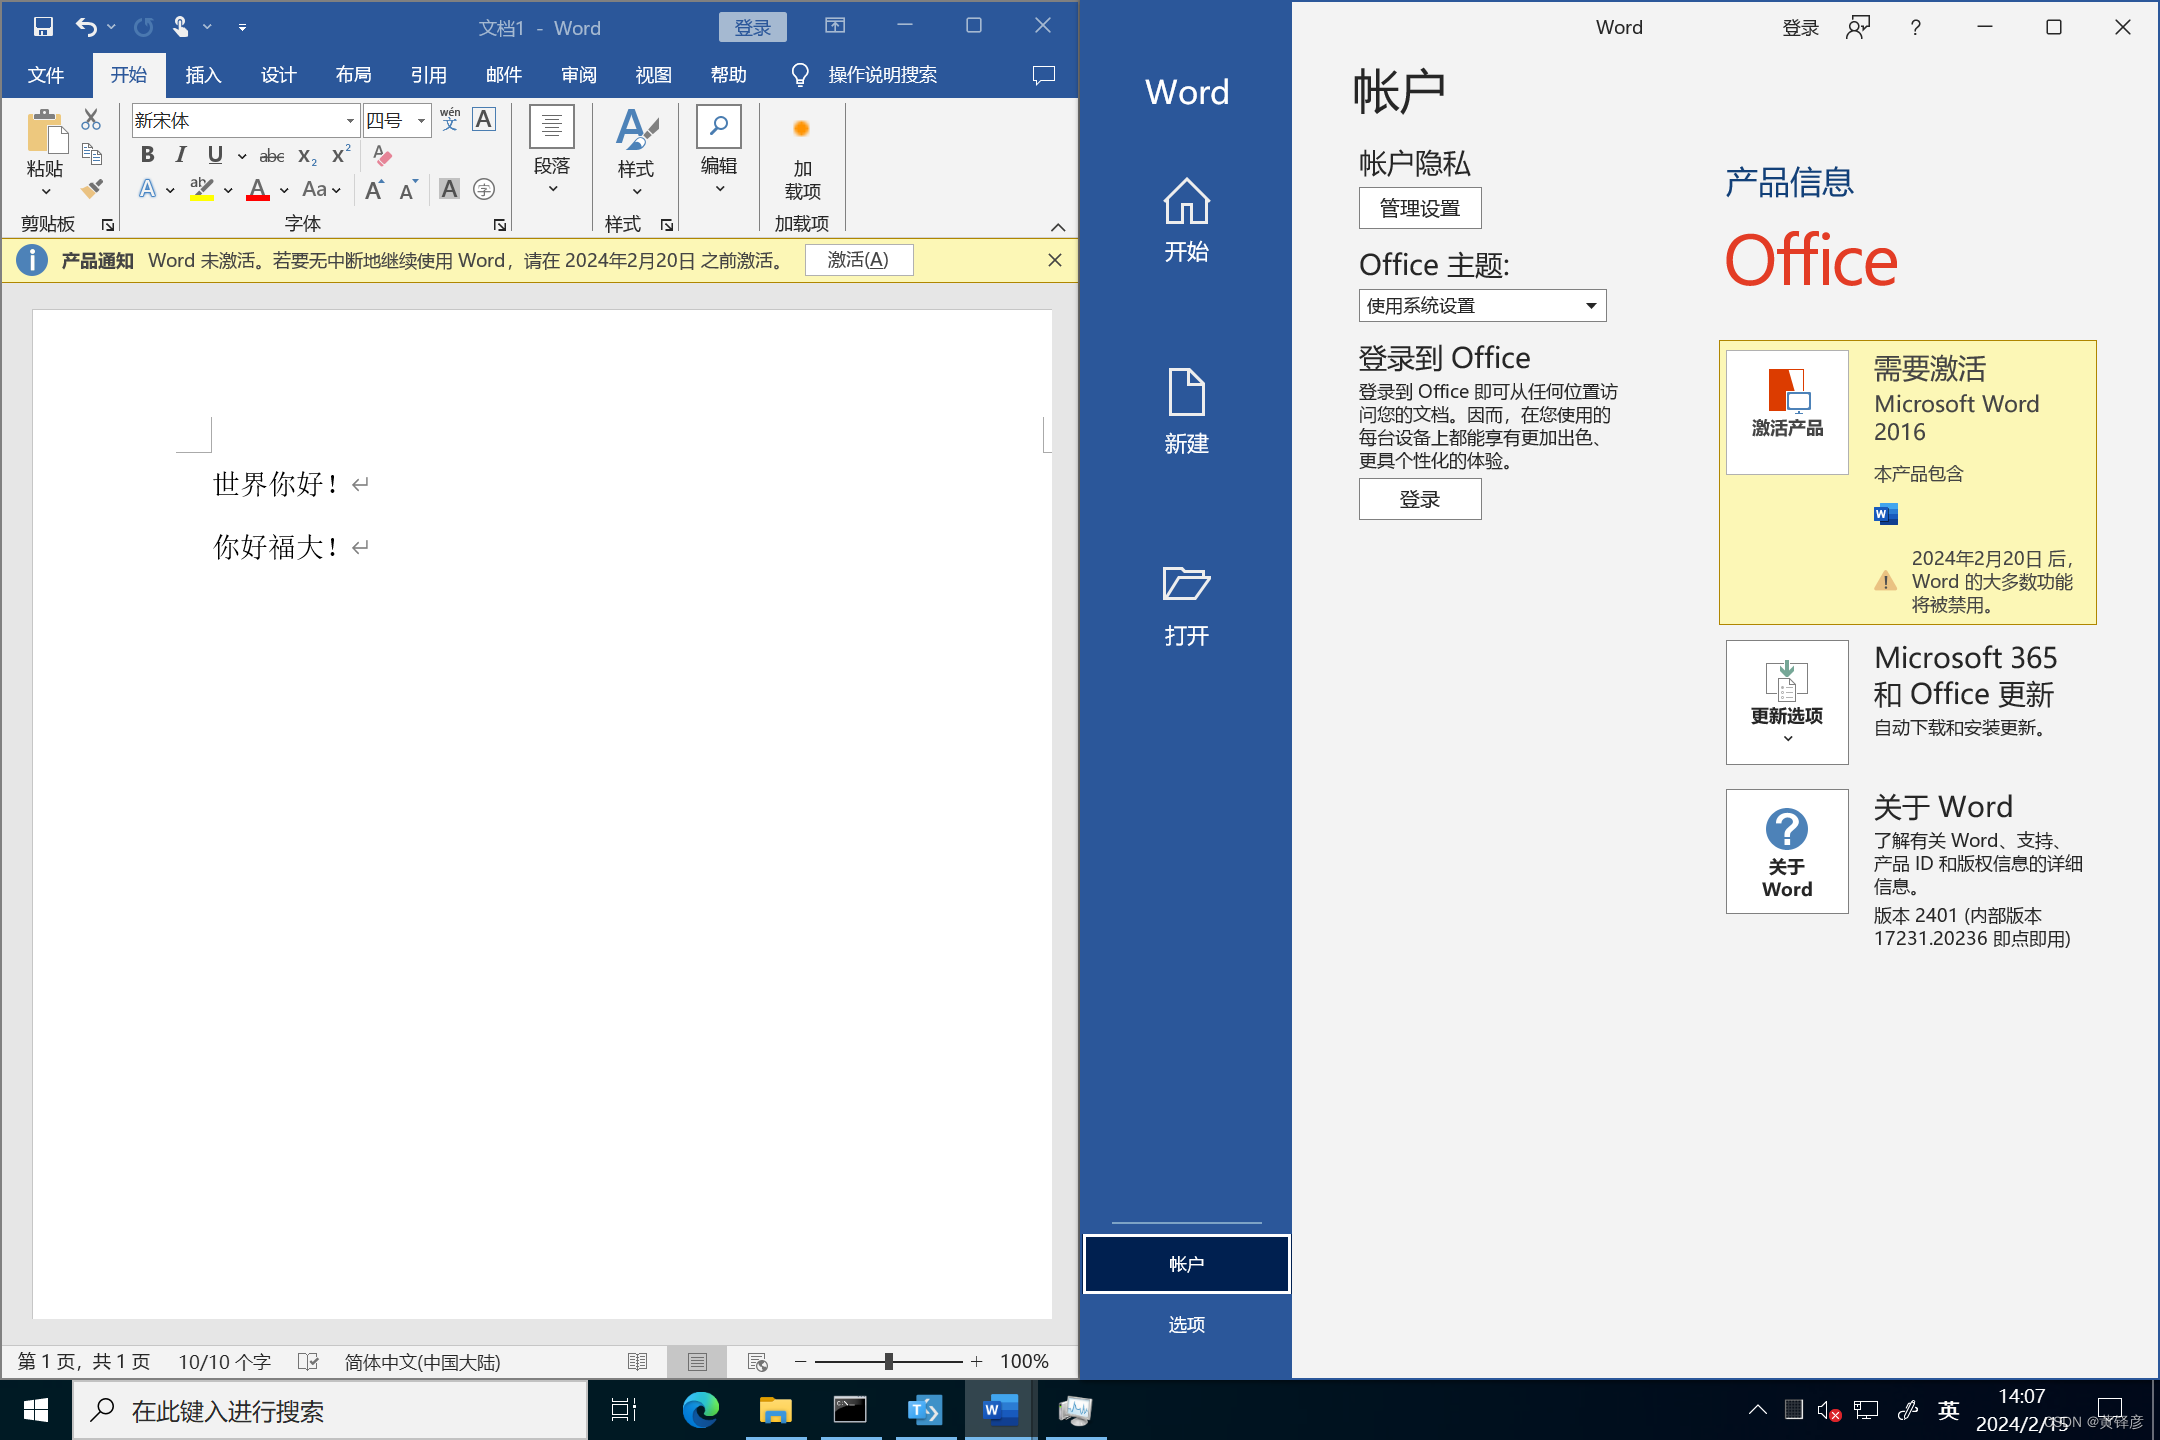Toggle strikethrough text formatting icon
Viewport: 2160px width, 1440px height.
(270, 153)
